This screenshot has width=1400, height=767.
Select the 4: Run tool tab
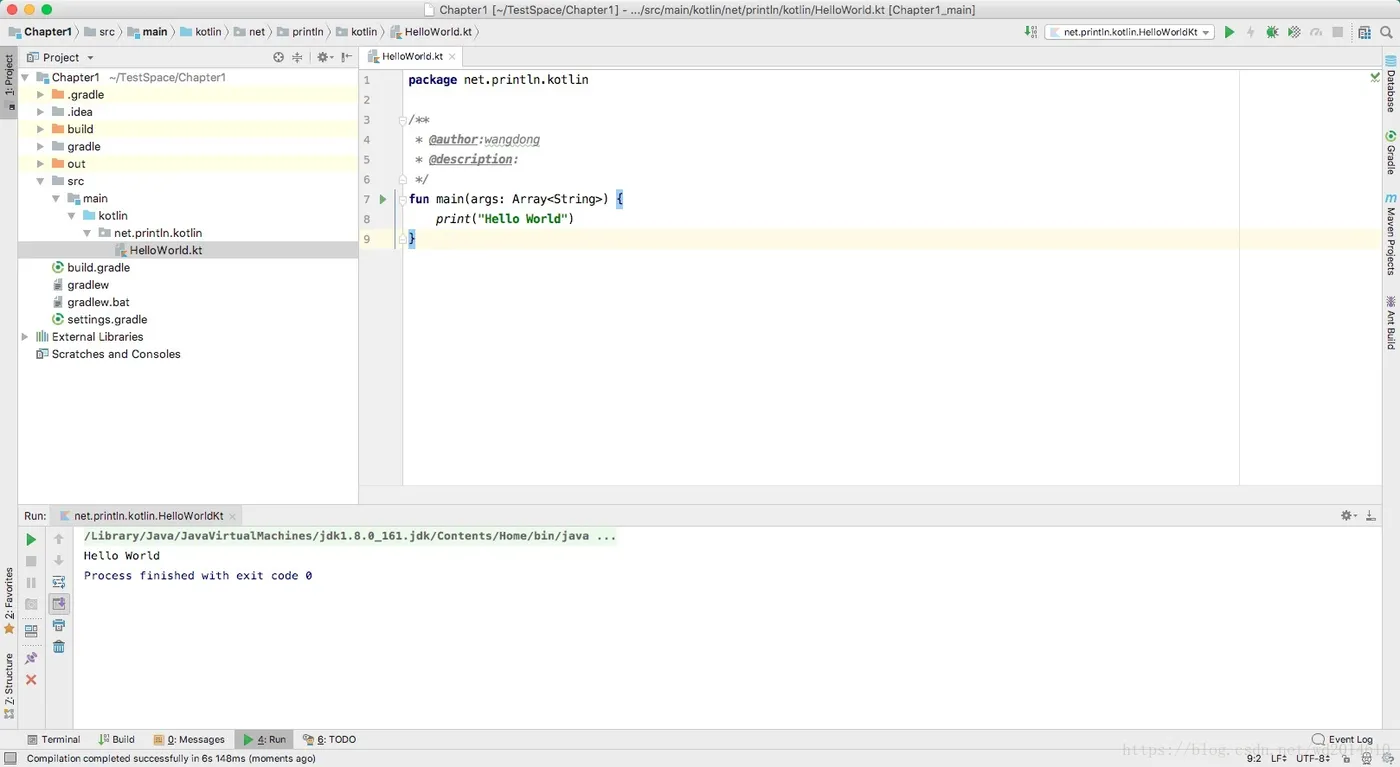(265, 740)
